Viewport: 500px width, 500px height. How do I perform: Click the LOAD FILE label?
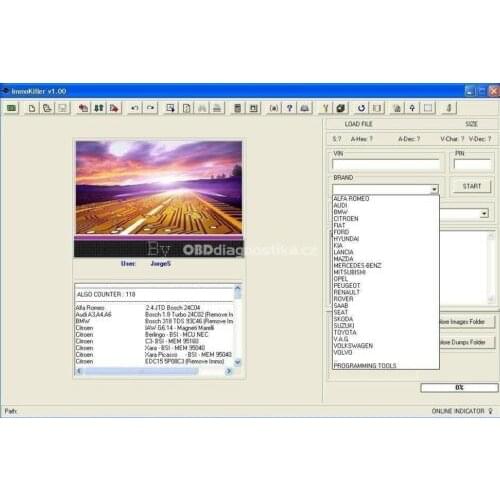coord(359,124)
